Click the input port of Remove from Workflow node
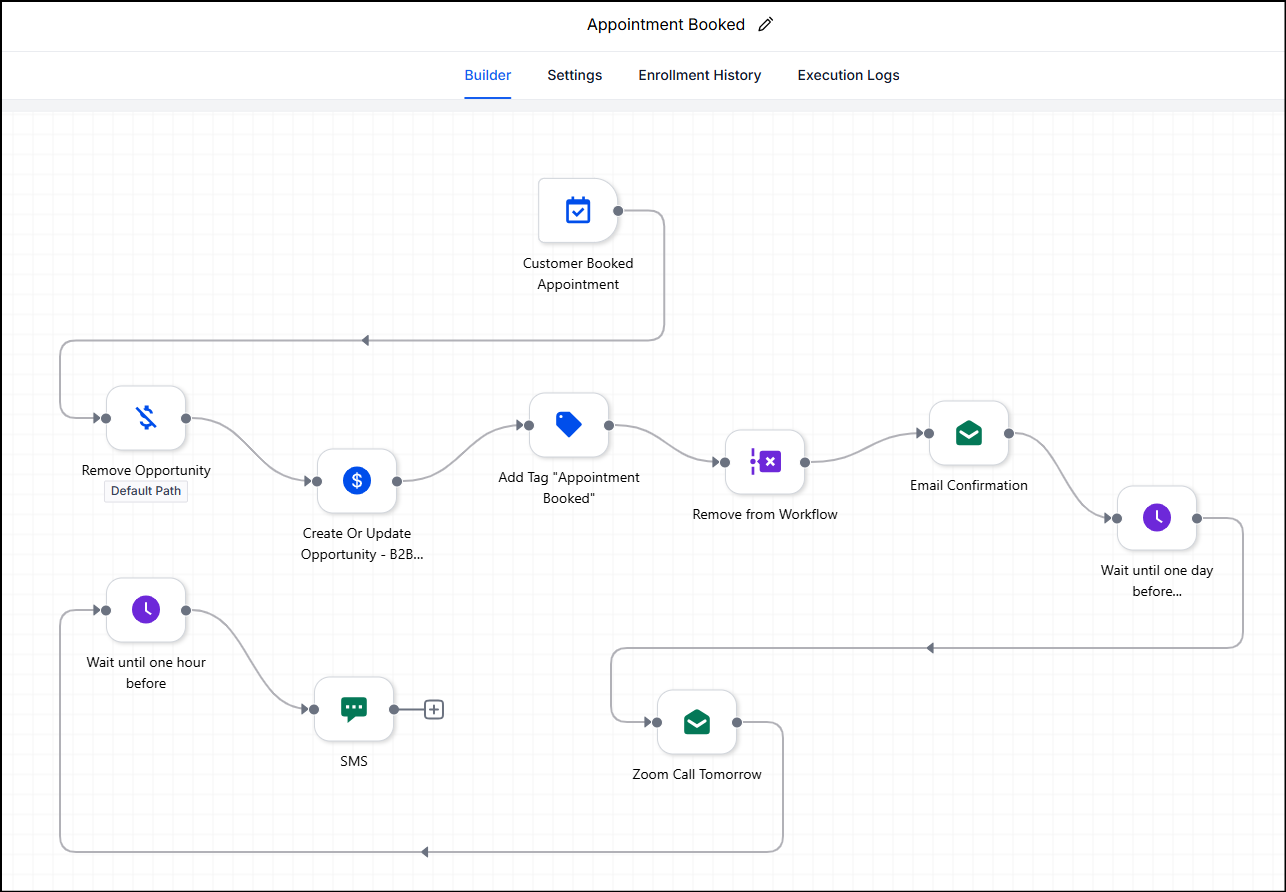1286x892 pixels. [x=725, y=462]
